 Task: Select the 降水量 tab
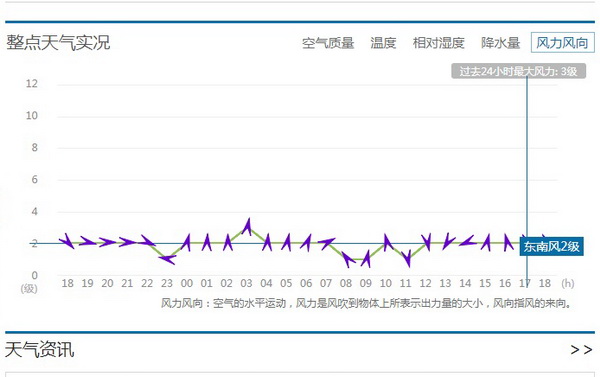coord(501,43)
